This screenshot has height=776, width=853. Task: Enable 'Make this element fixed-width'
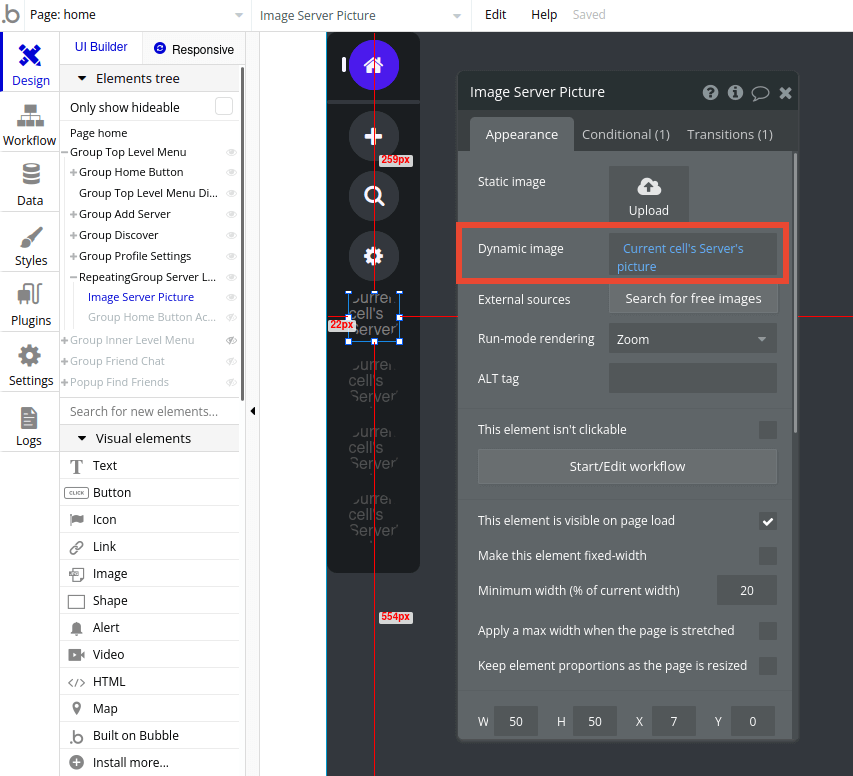[x=767, y=555]
